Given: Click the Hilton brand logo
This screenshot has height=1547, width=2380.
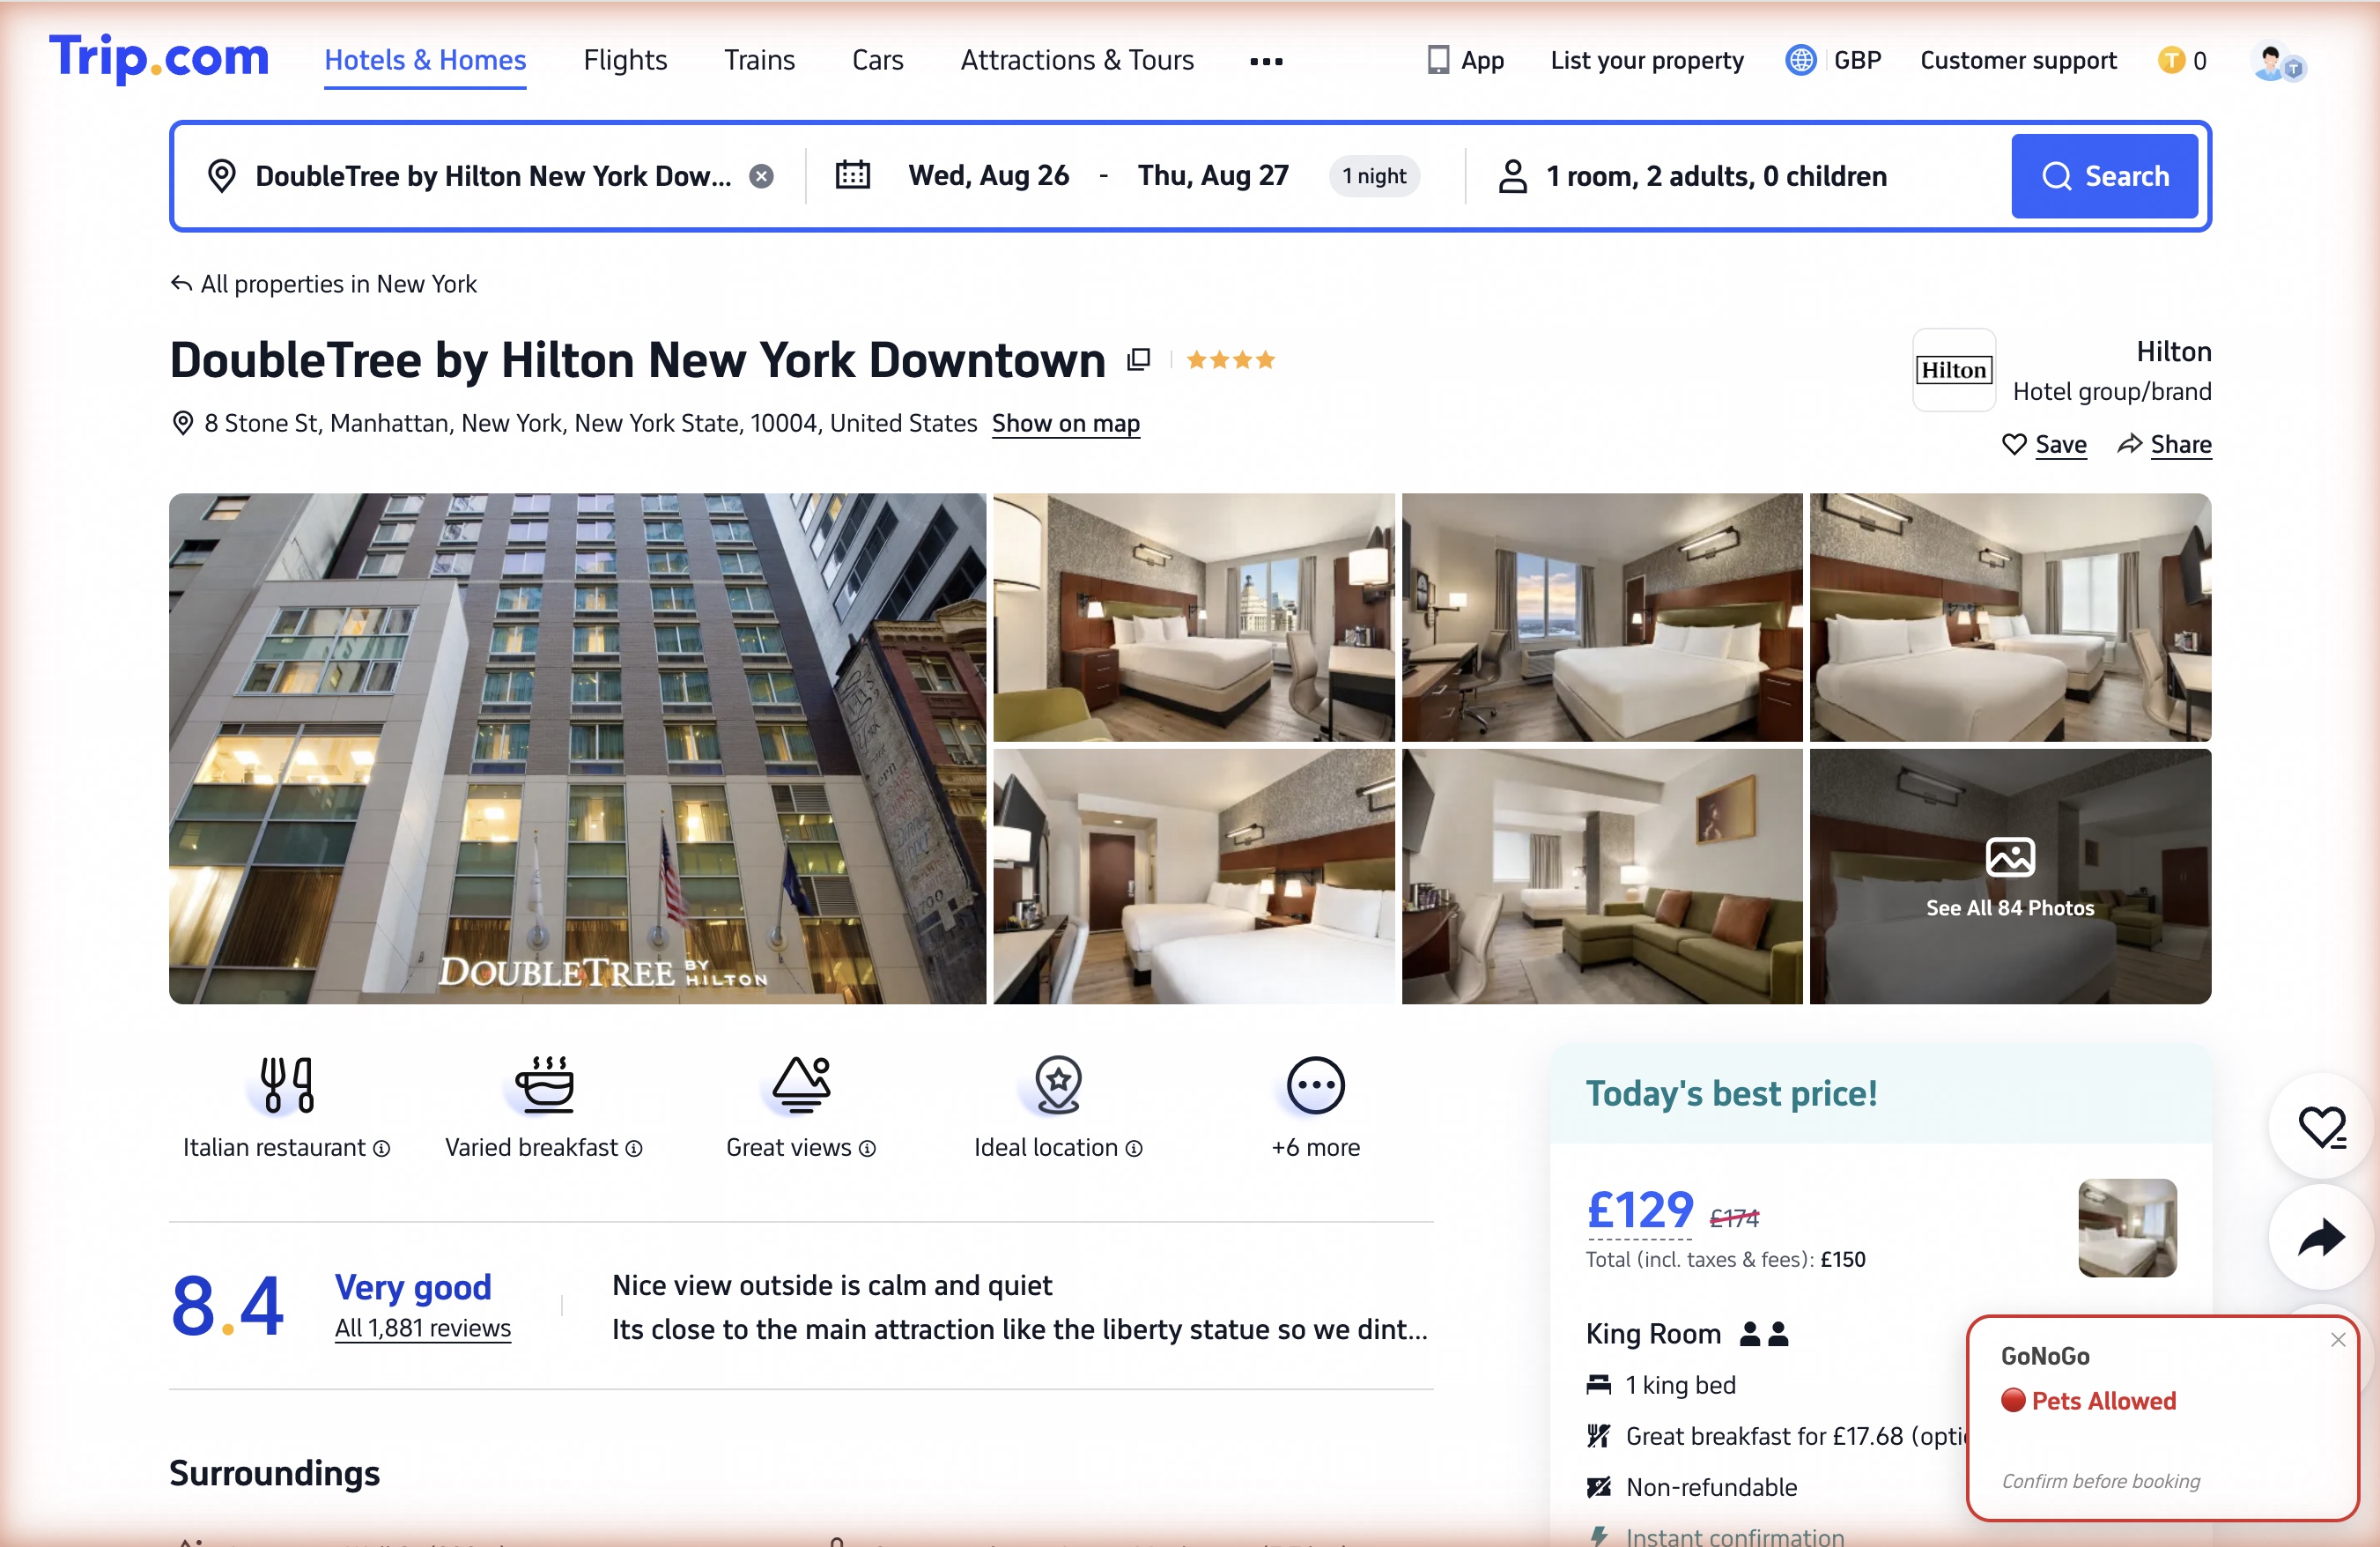Looking at the screenshot, I should coord(1953,370).
